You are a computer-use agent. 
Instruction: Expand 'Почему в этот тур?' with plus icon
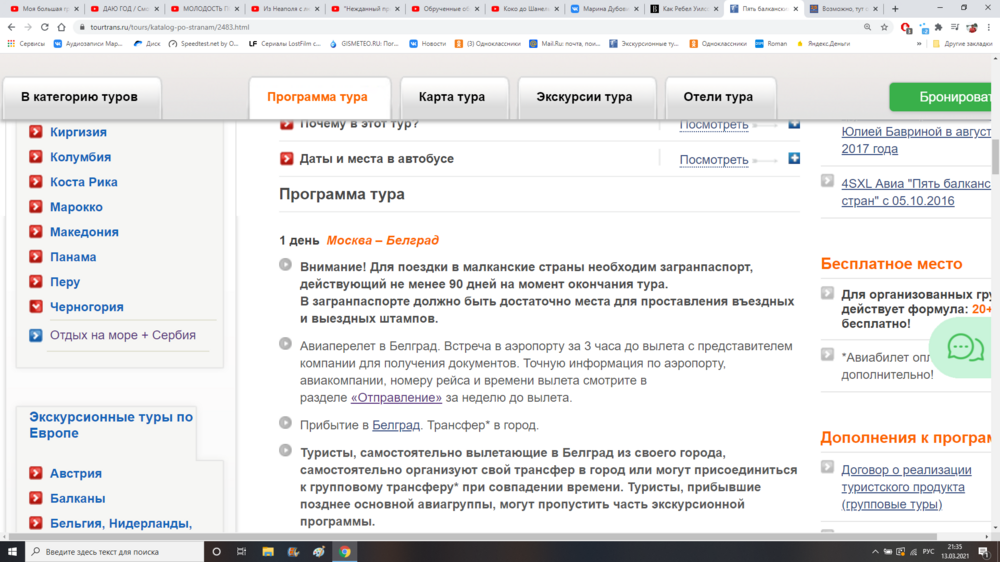[794, 124]
